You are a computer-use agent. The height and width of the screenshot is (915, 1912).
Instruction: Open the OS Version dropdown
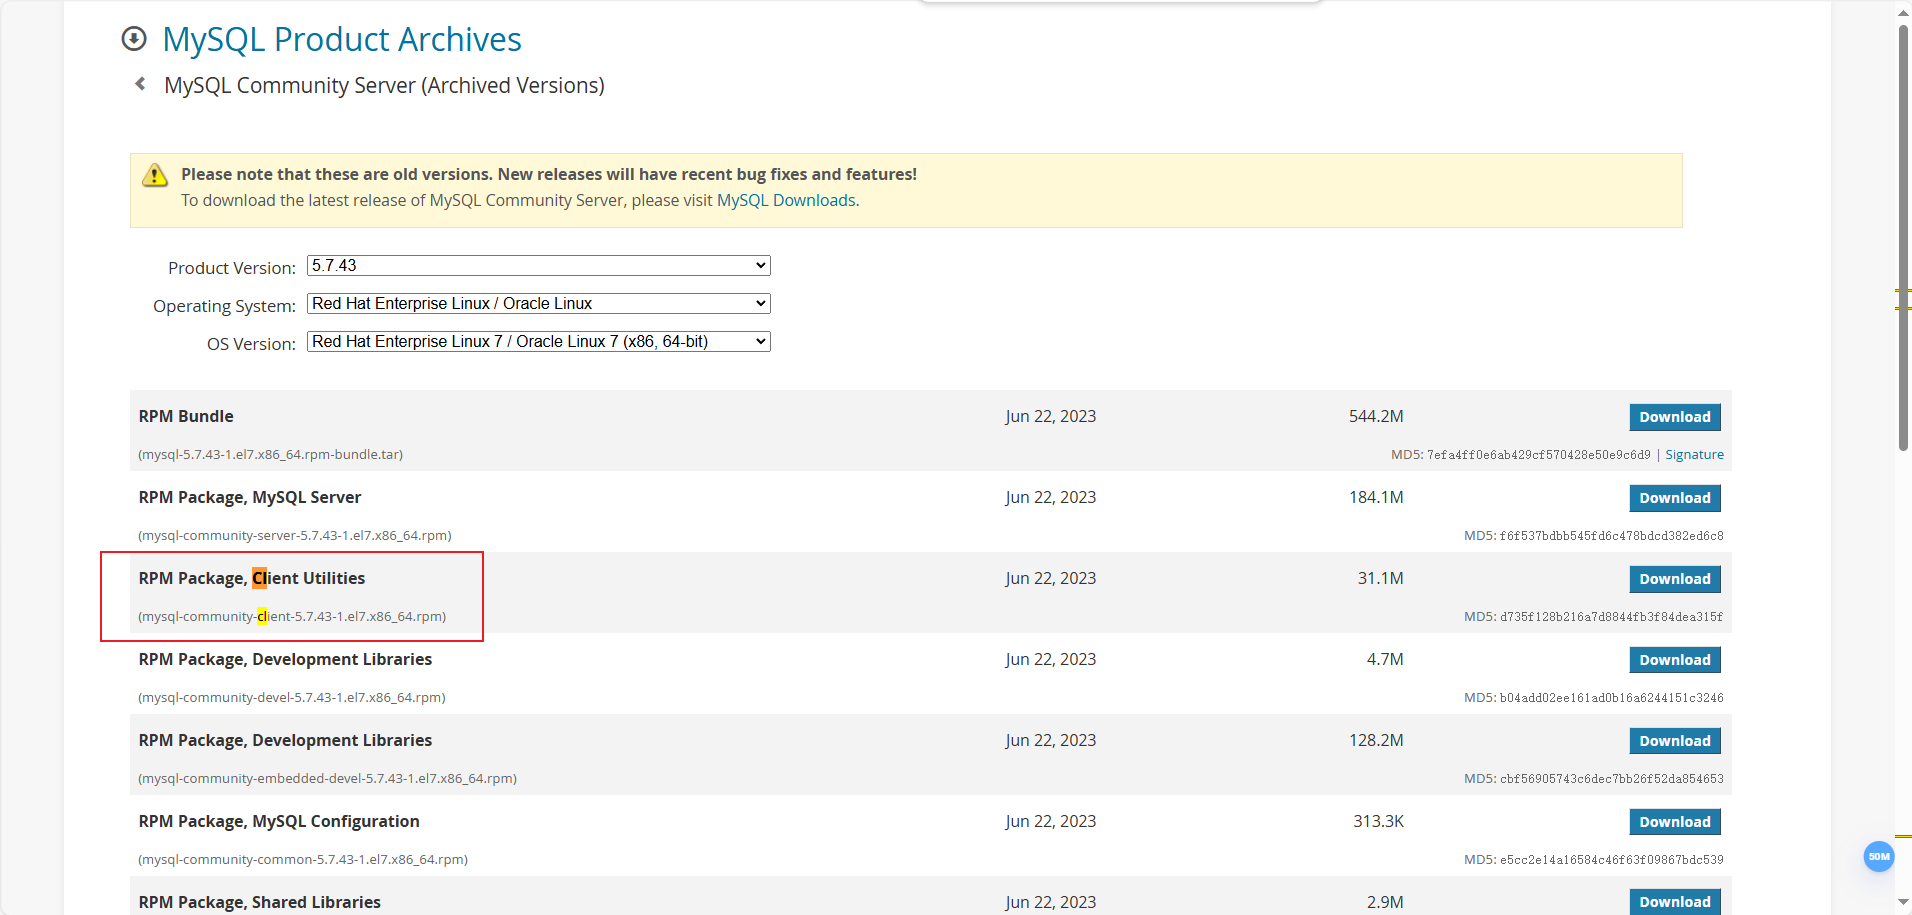[538, 342]
